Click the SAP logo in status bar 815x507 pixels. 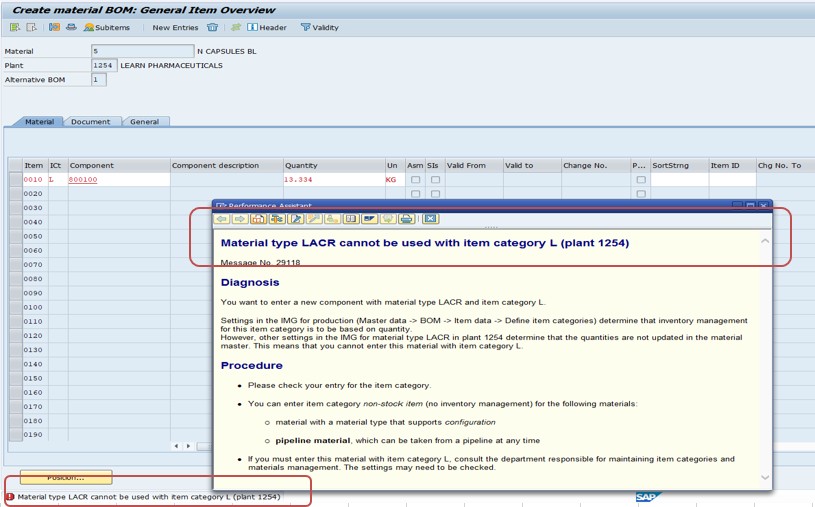pyautogui.click(x=648, y=497)
